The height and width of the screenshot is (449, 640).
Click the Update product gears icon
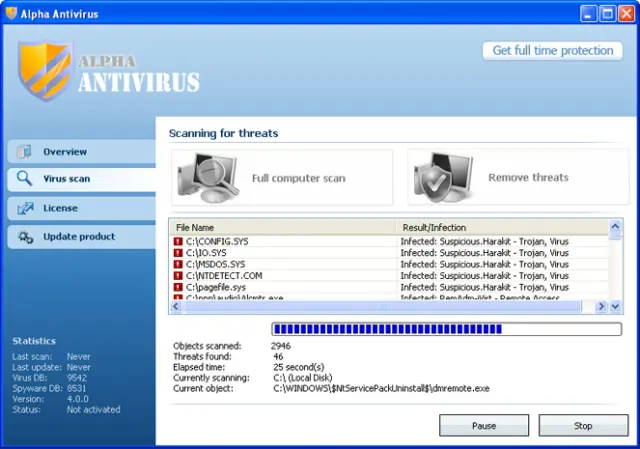point(25,237)
